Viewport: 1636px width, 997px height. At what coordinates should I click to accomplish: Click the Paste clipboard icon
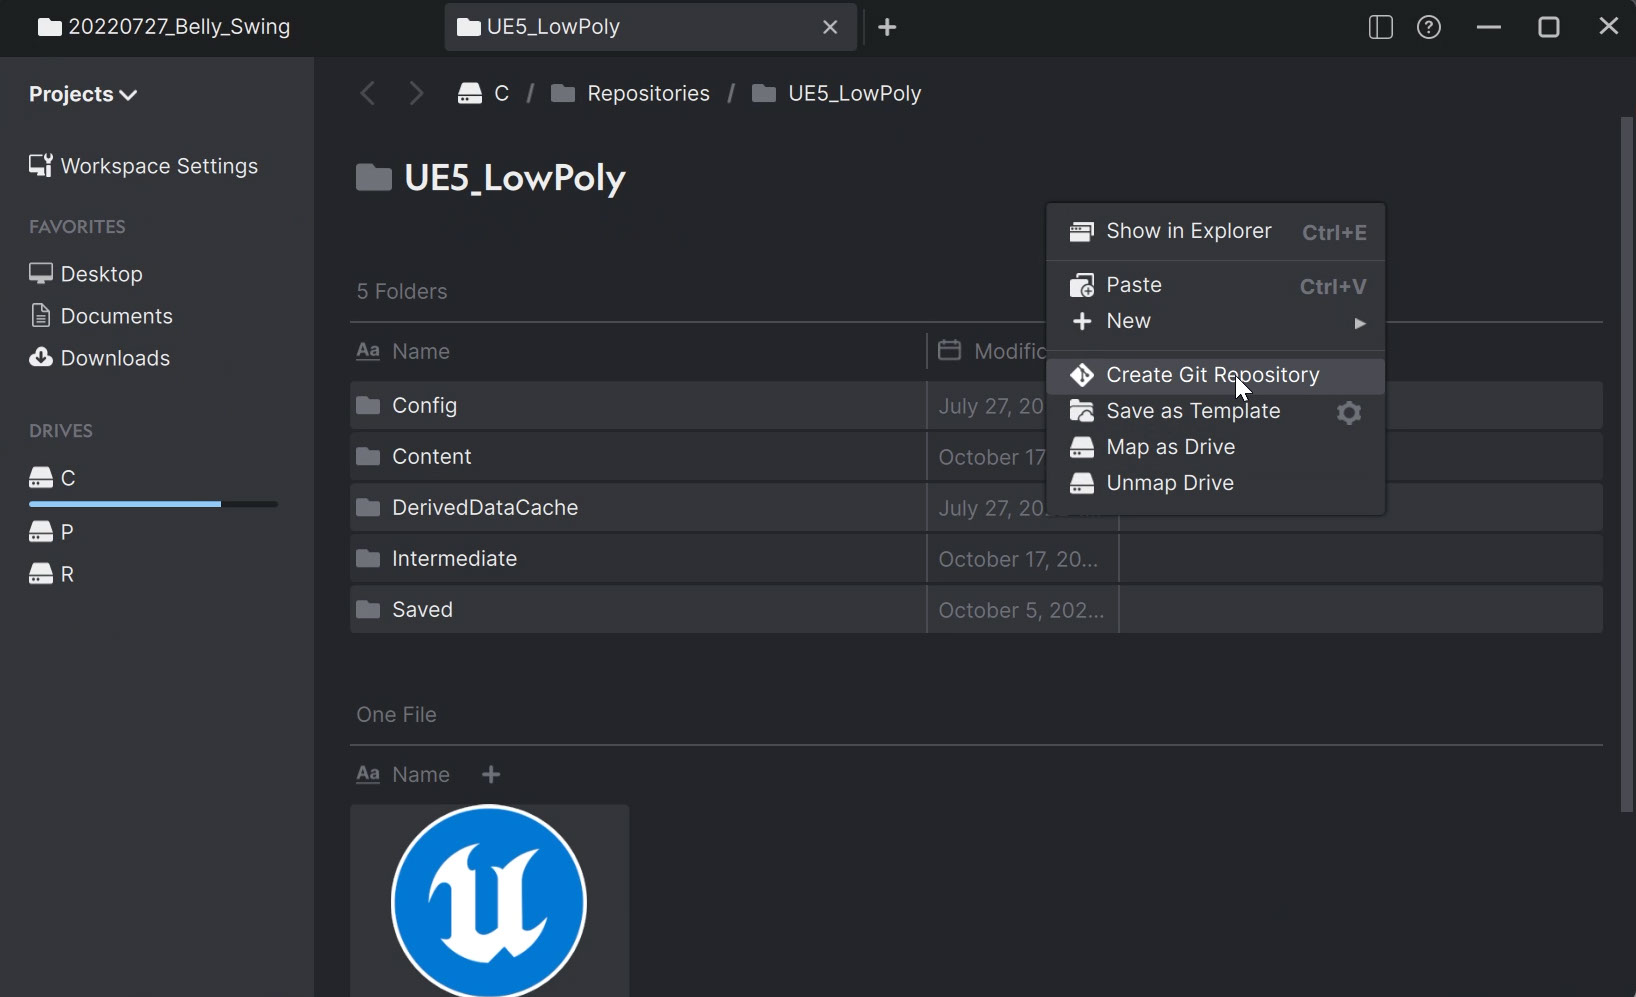click(x=1082, y=286)
